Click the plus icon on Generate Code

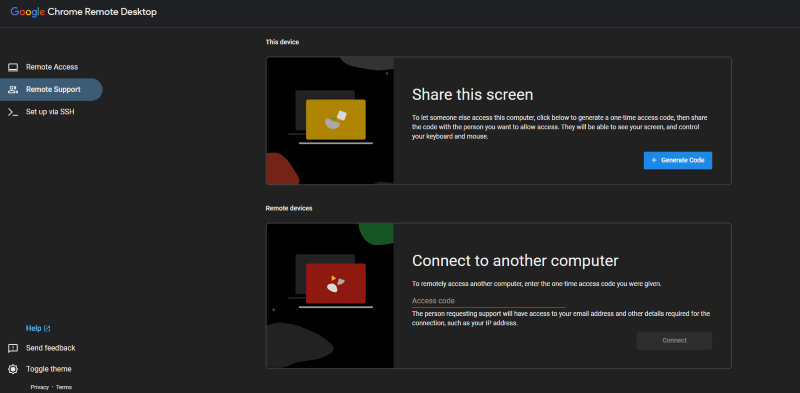tap(654, 160)
